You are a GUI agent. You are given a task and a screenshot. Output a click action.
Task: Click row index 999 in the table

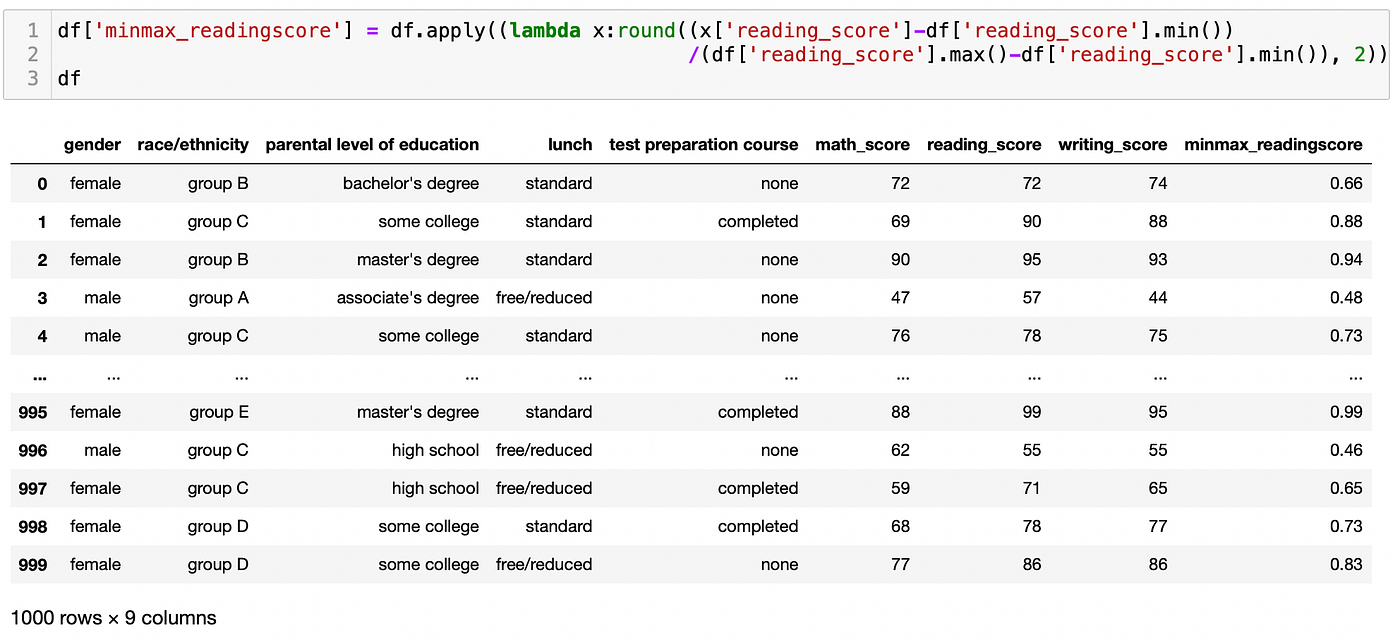pyautogui.click(x=33, y=565)
